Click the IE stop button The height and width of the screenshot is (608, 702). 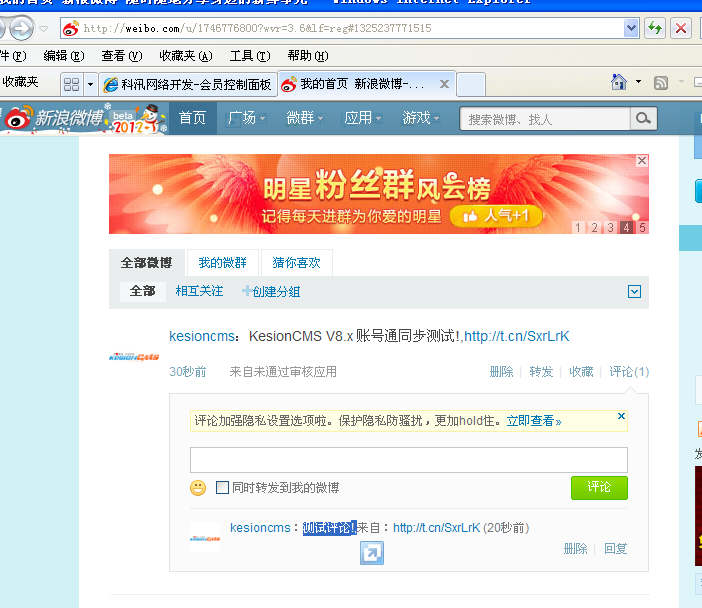pos(681,28)
